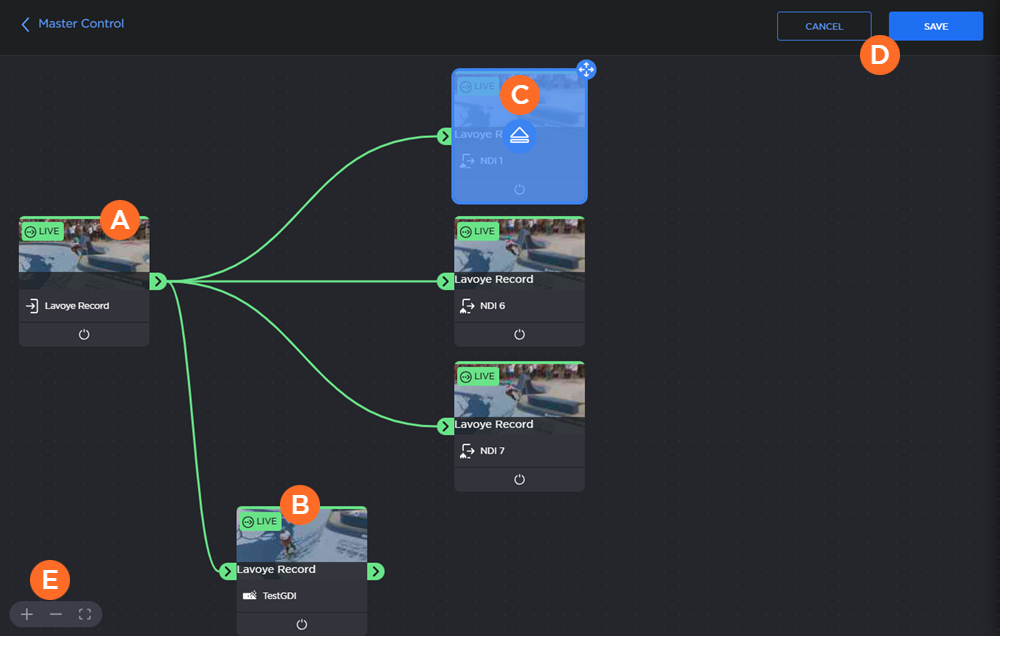Click the fit-to-screen icon
The width and height of the screenshot is (1020, 656).
pos(85,614)
